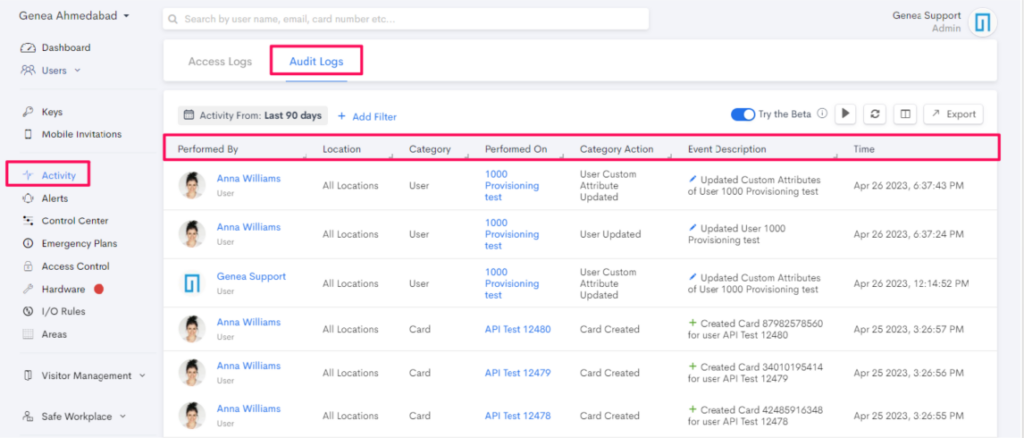
Task: Click the play live-stream button
Action: coord(845,114)
